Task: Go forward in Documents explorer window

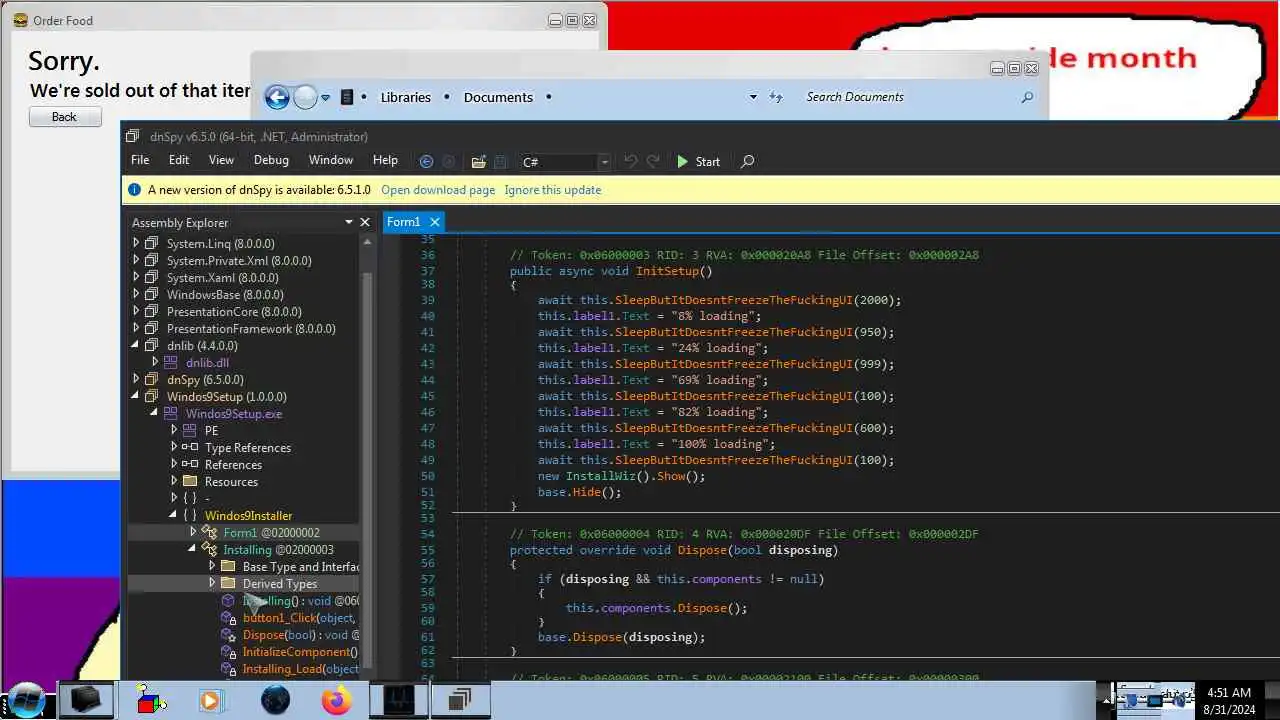Action: pos(305,97)
